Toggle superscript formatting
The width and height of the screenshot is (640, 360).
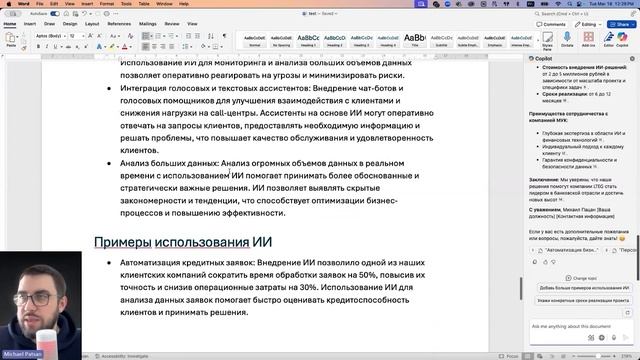click(86, 47)
